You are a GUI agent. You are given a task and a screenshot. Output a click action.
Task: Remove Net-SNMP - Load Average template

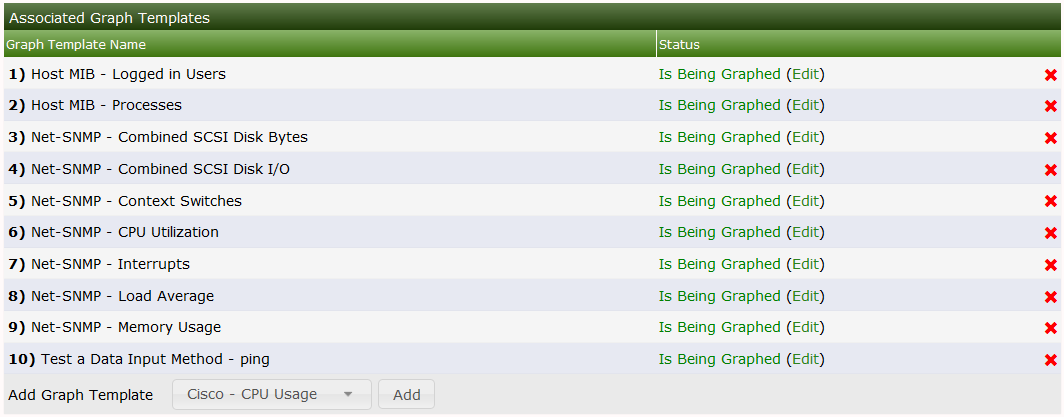[x=1051, y=297]
